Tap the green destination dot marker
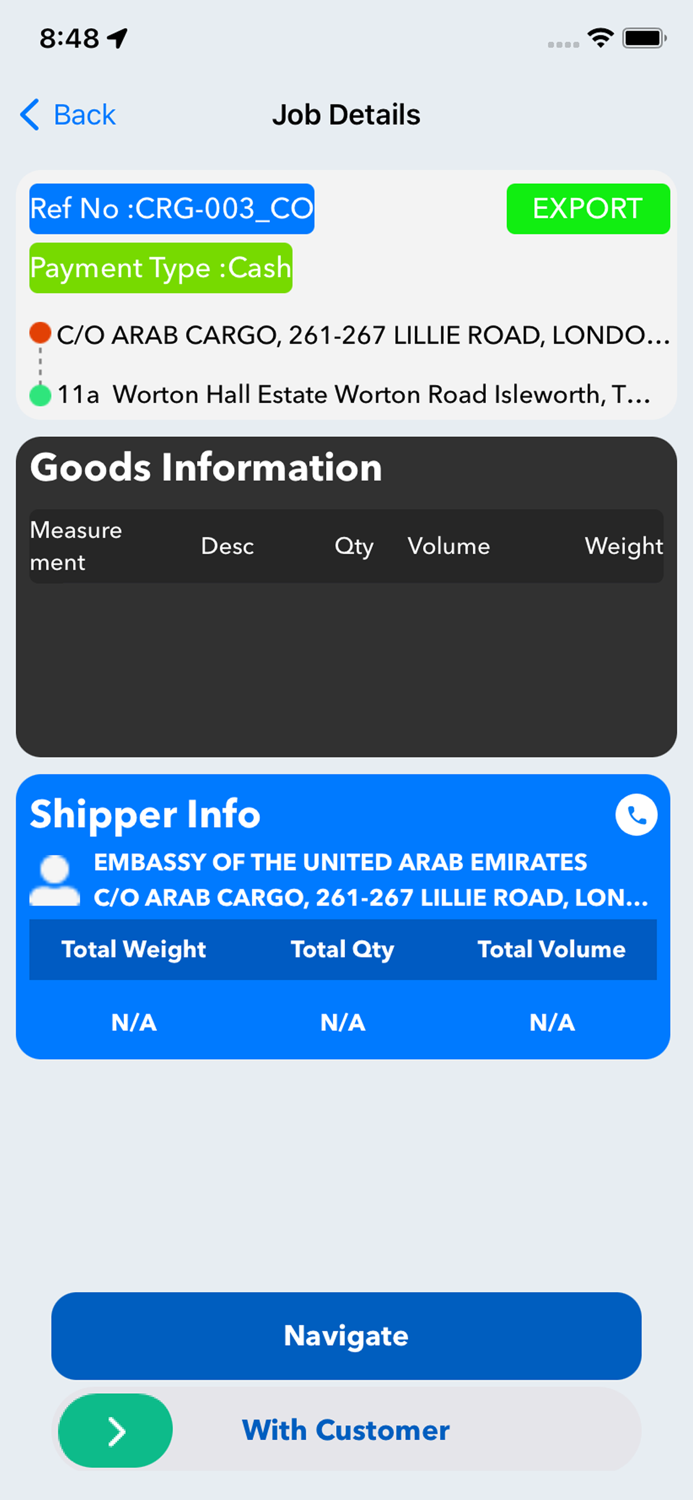693x1500 pixels. click(x=38, y=395)
